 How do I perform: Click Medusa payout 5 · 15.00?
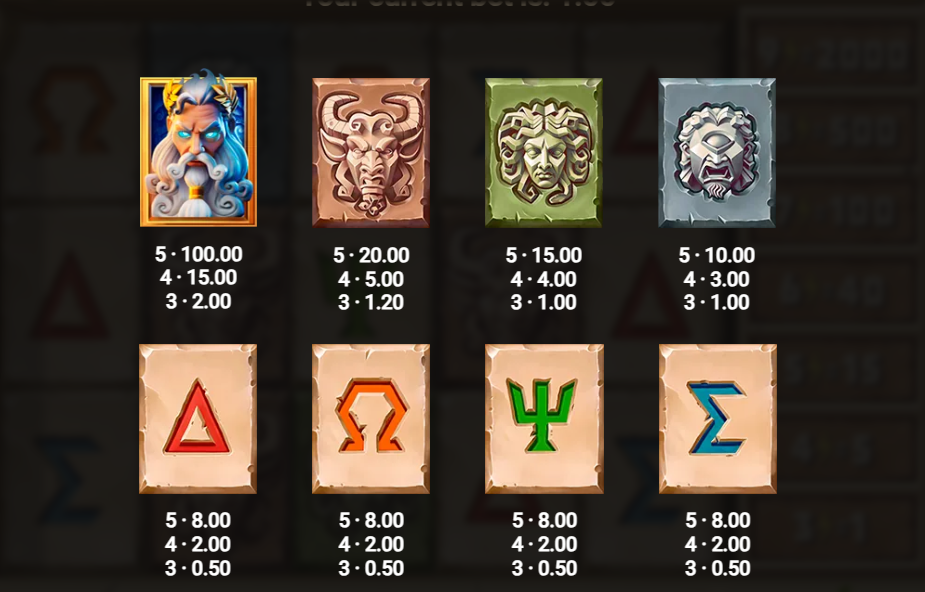click(x=544, y=255)
